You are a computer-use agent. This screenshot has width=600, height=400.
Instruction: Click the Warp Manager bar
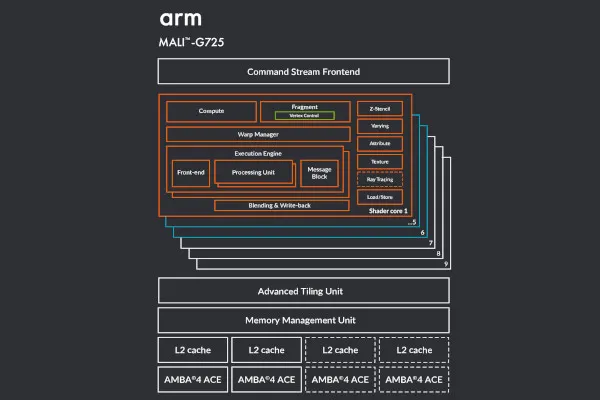point(258,134)
